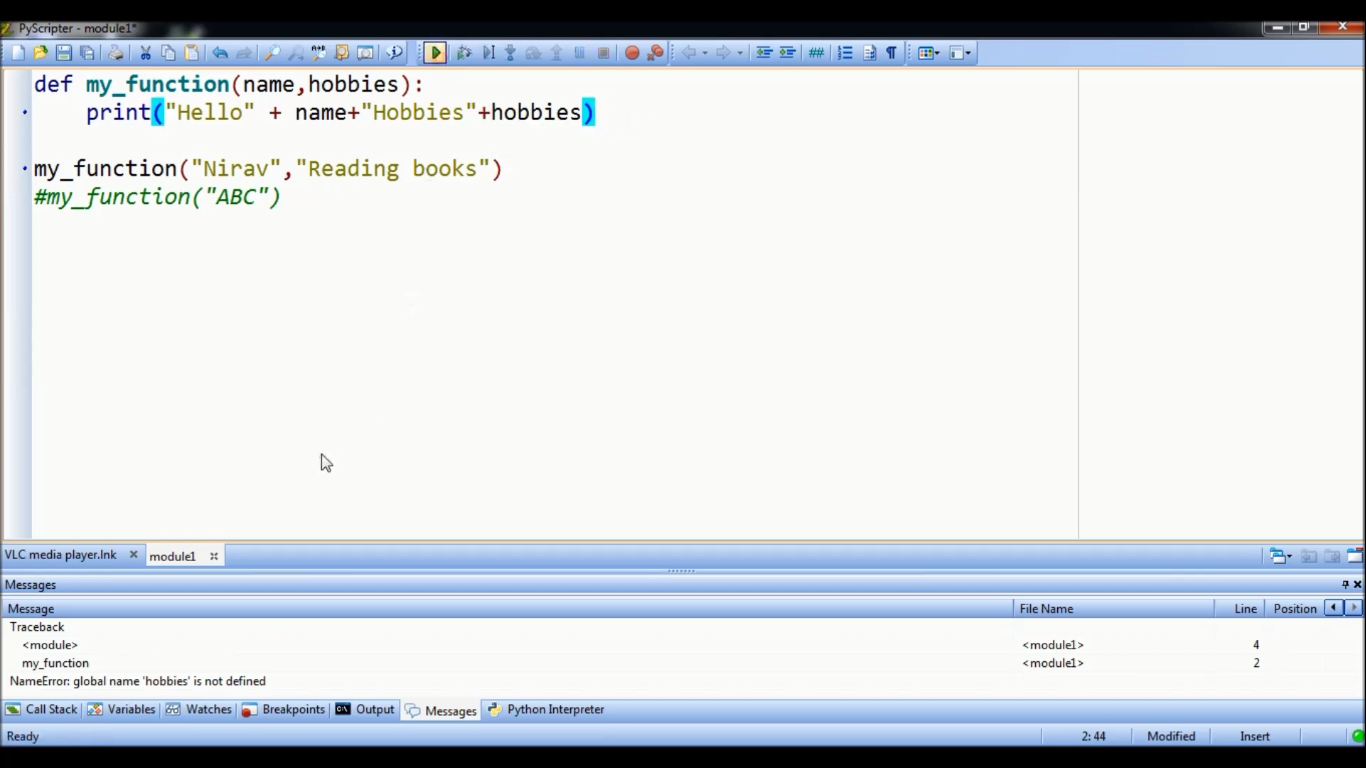Toggle special character display with the paragraph icon
1366x768 pixels.
click(889, 52)
